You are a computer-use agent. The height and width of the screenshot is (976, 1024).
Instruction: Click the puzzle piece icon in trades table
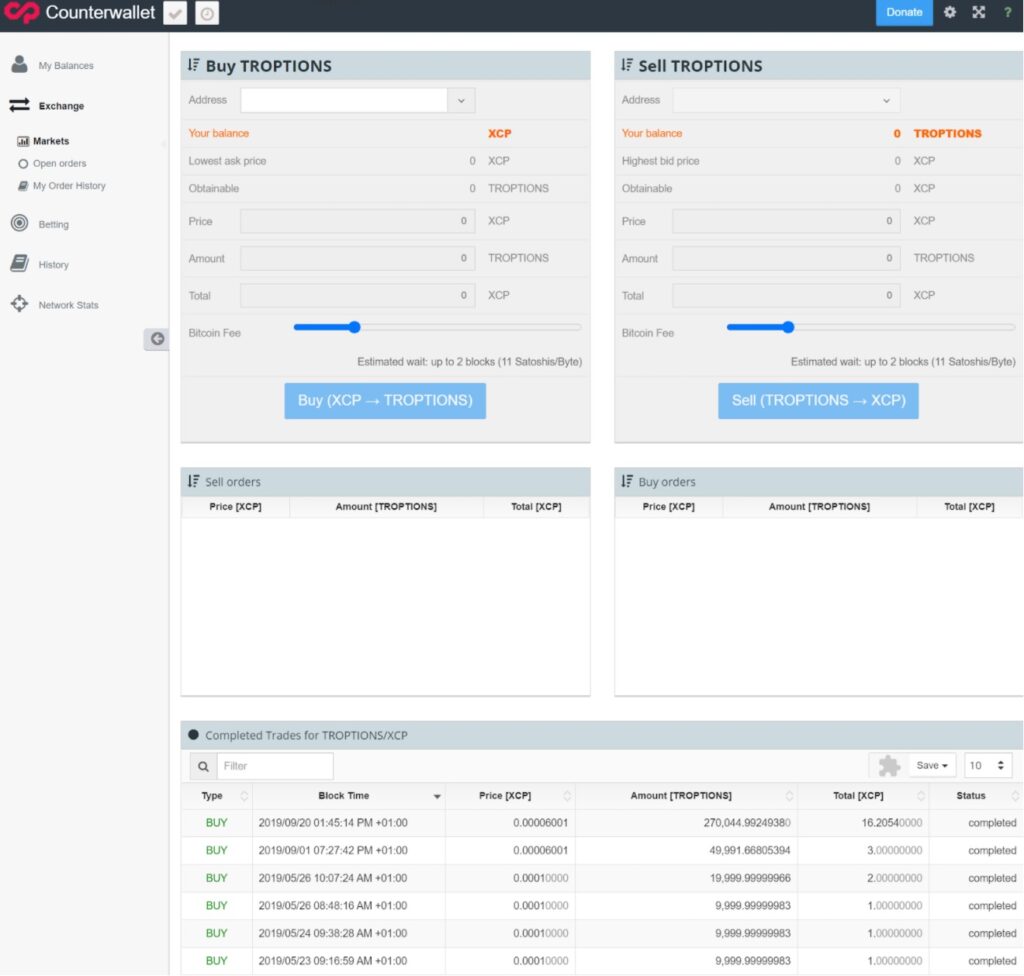pos(889,766)
